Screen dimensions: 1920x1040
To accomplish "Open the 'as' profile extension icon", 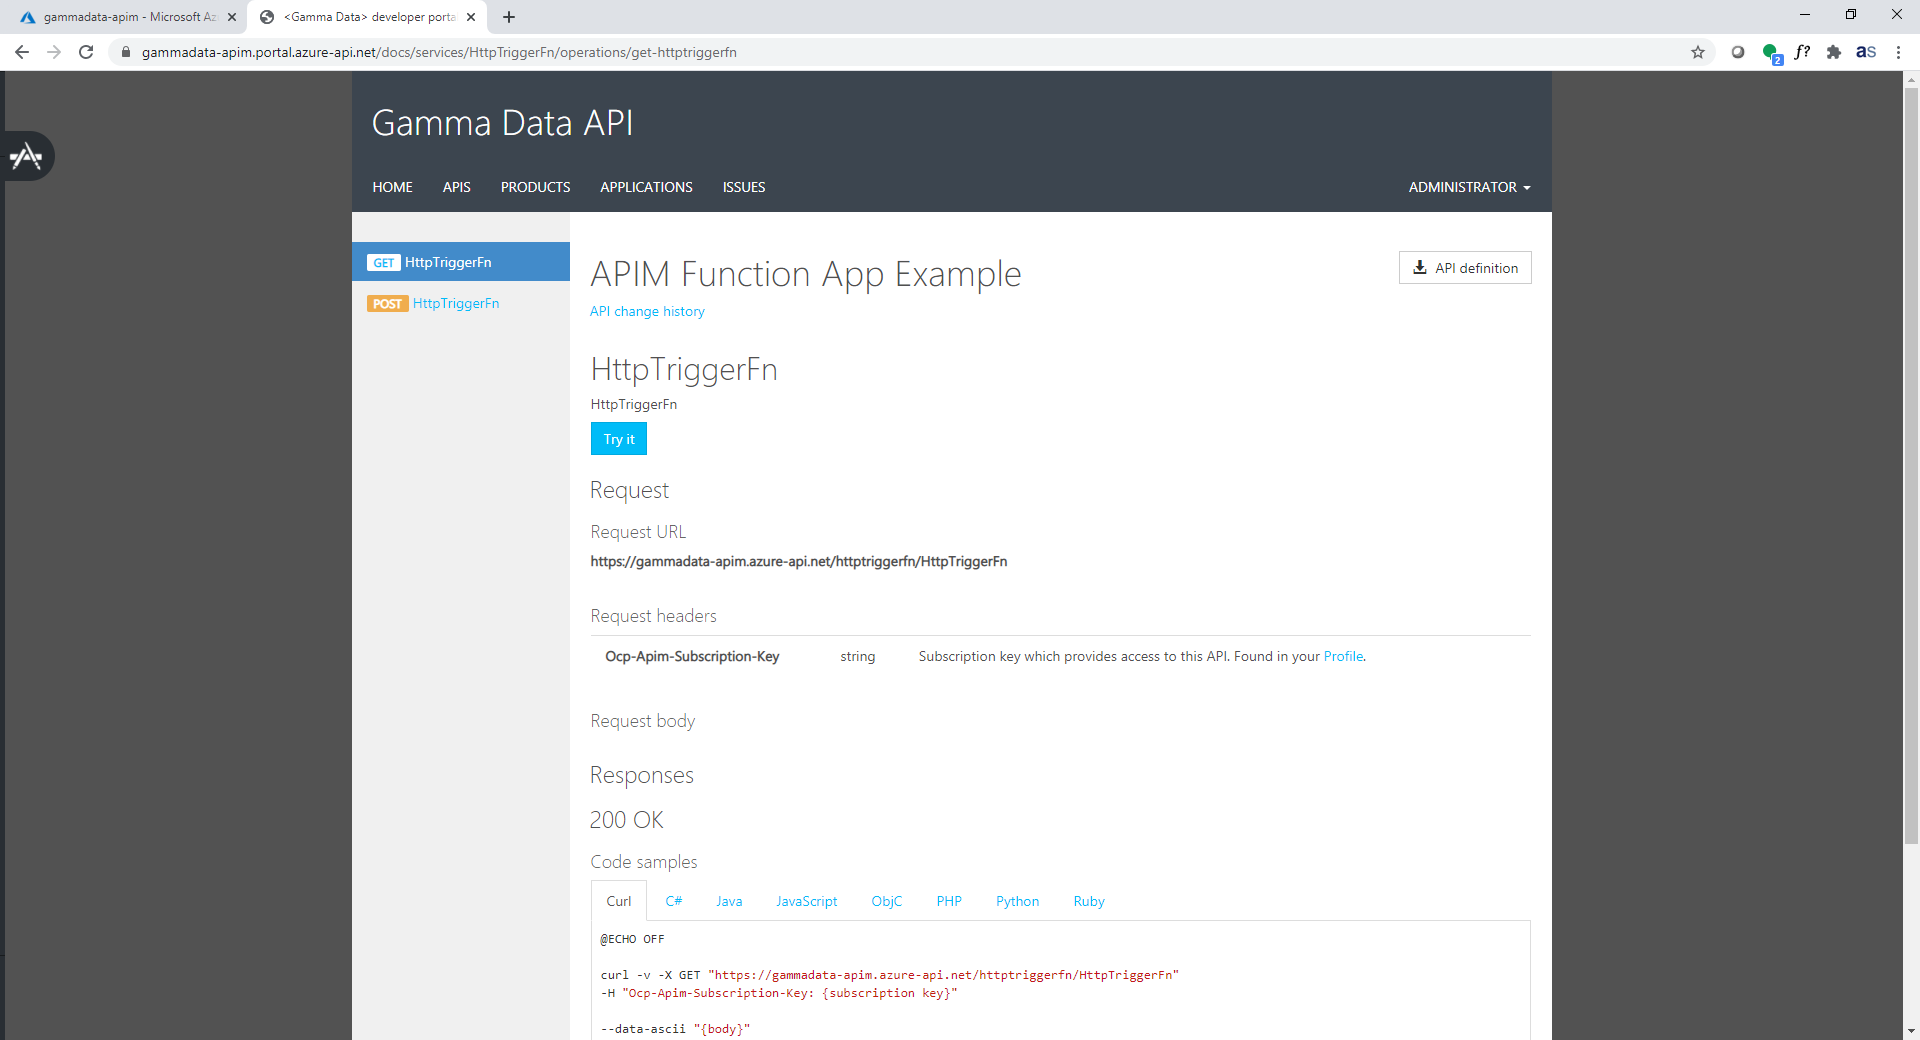I will 1866,52.
